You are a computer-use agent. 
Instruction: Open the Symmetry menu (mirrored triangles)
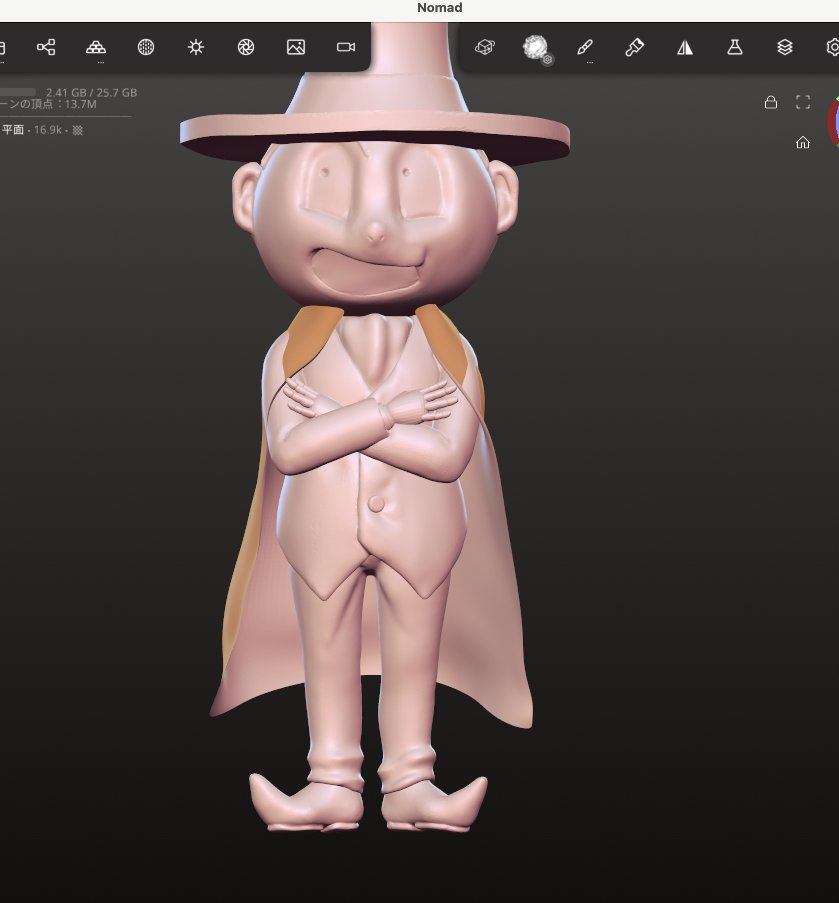tap(685, 47)
